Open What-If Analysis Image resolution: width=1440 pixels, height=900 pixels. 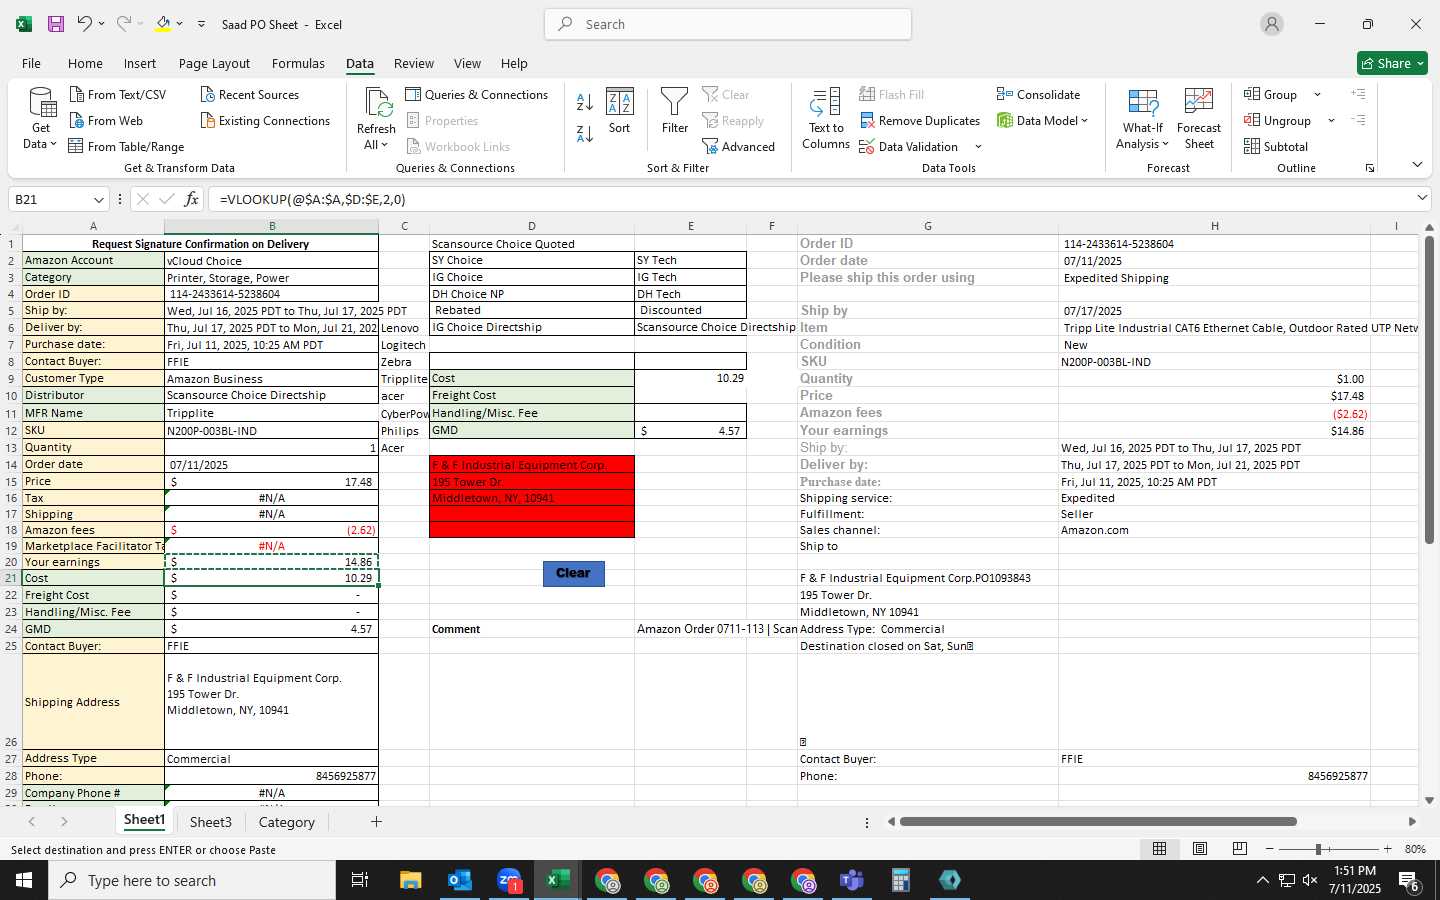(x=1142, y=119)
